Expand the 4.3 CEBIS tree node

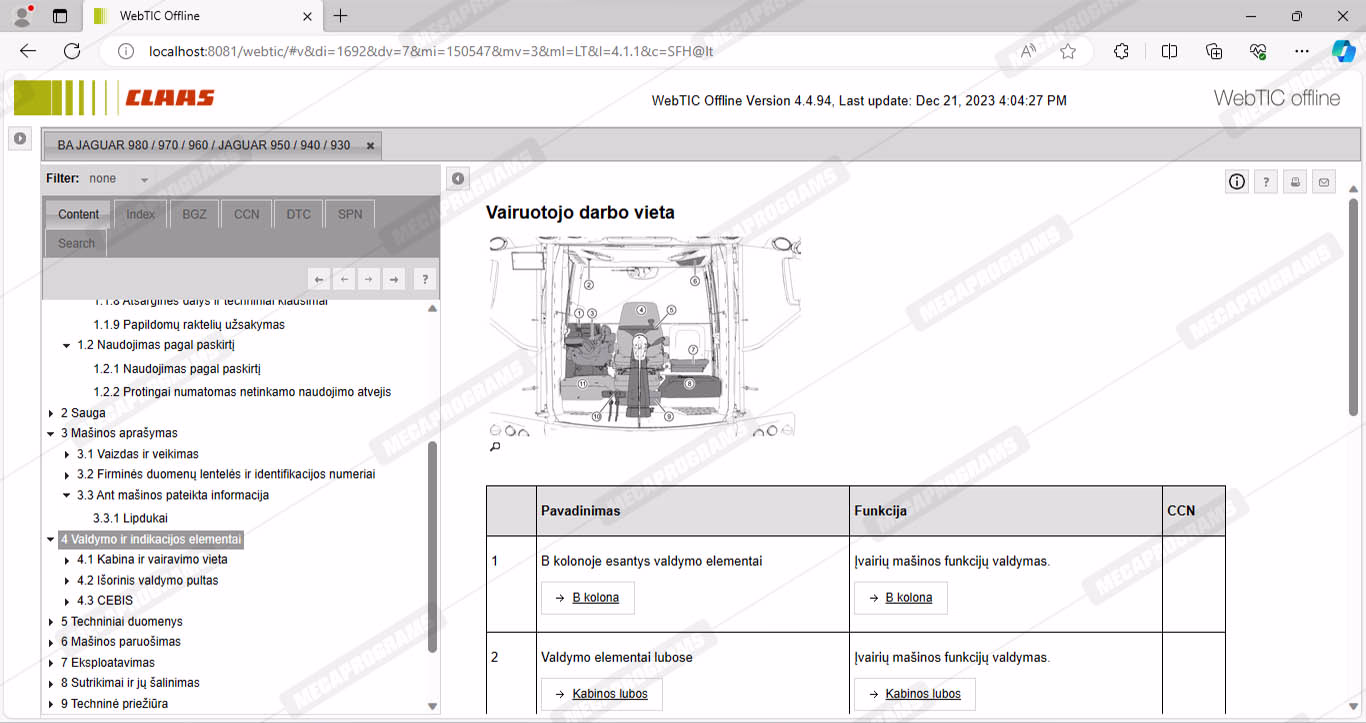67,601
